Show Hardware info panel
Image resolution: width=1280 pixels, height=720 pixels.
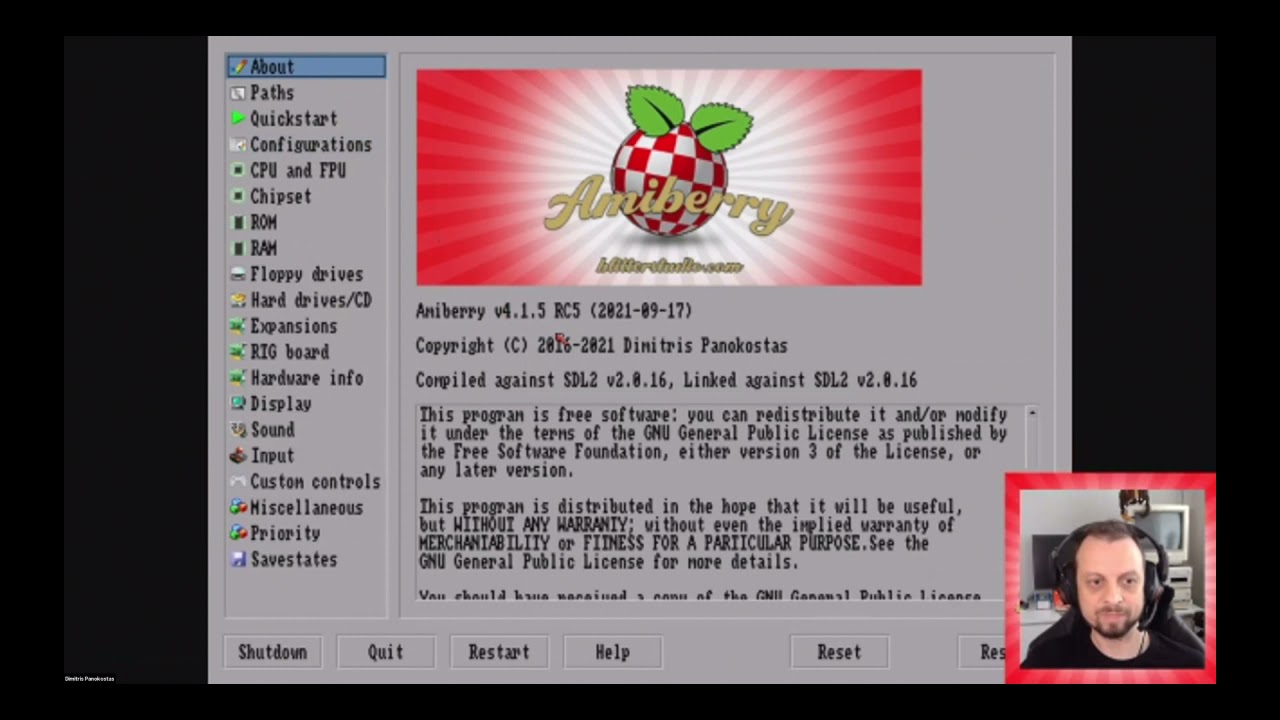(306, 378)
